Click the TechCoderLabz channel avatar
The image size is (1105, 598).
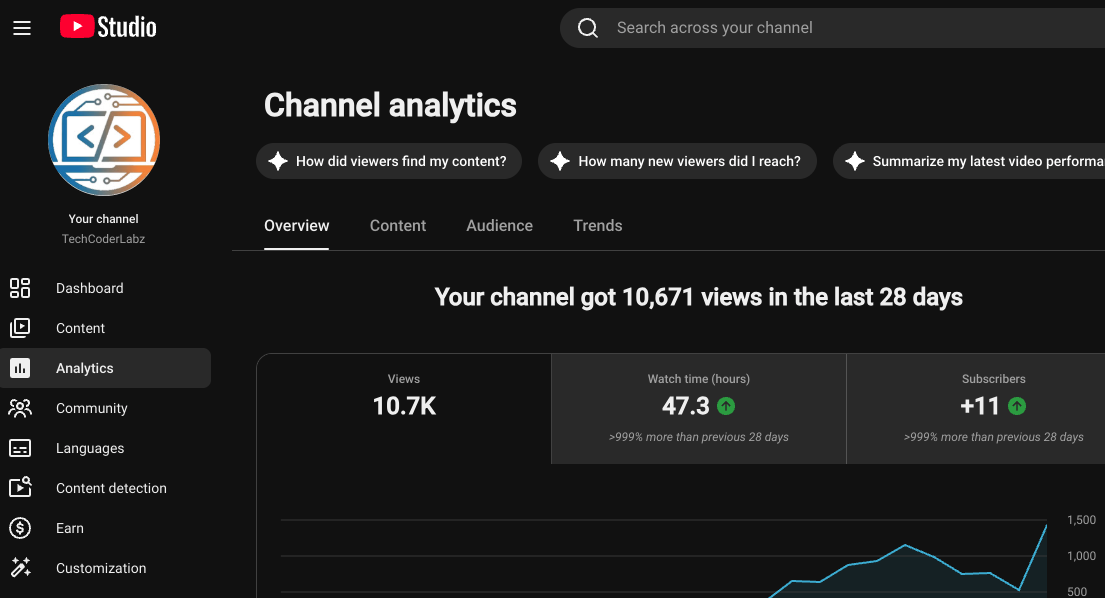click(104, 140)
